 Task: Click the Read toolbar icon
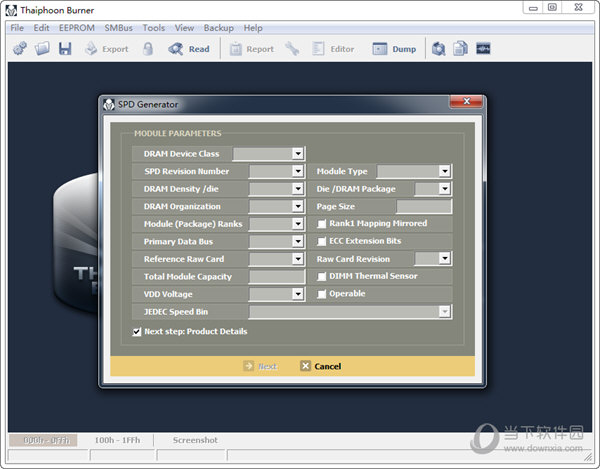(x=176, y=49)
